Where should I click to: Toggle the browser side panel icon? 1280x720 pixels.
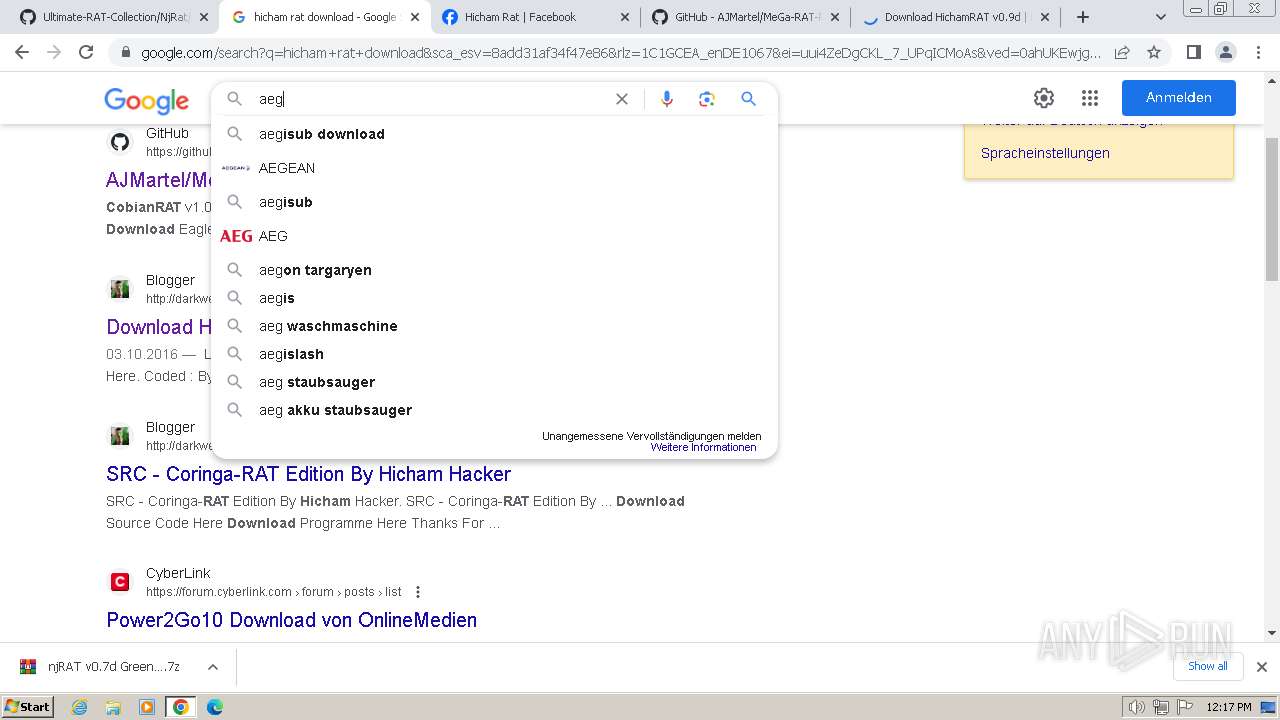(x=1193, y=52)
